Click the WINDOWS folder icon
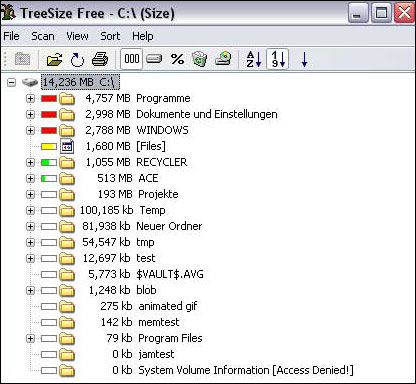The height and width of the screenshot is (384, 416). click(67, 130)
